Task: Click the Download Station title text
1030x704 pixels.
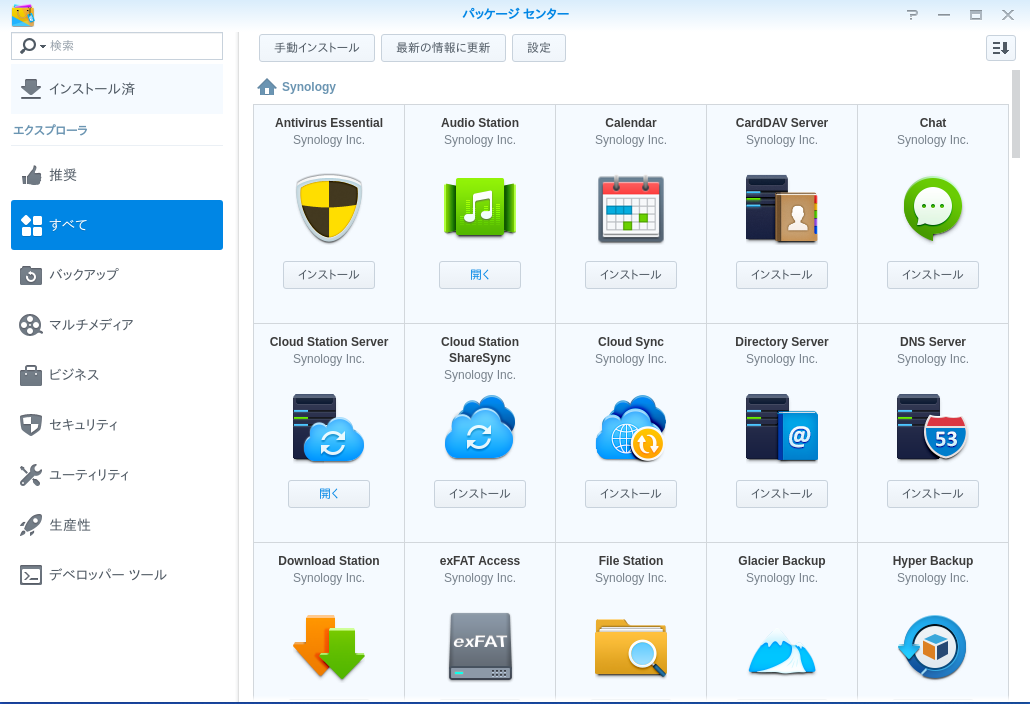Action: coord(328,561)
